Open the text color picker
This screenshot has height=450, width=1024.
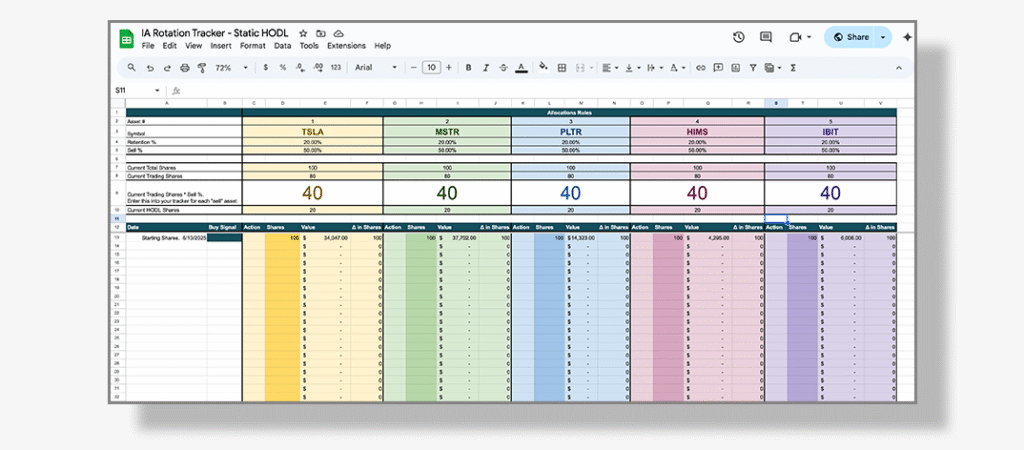click(x=521, y=67)
